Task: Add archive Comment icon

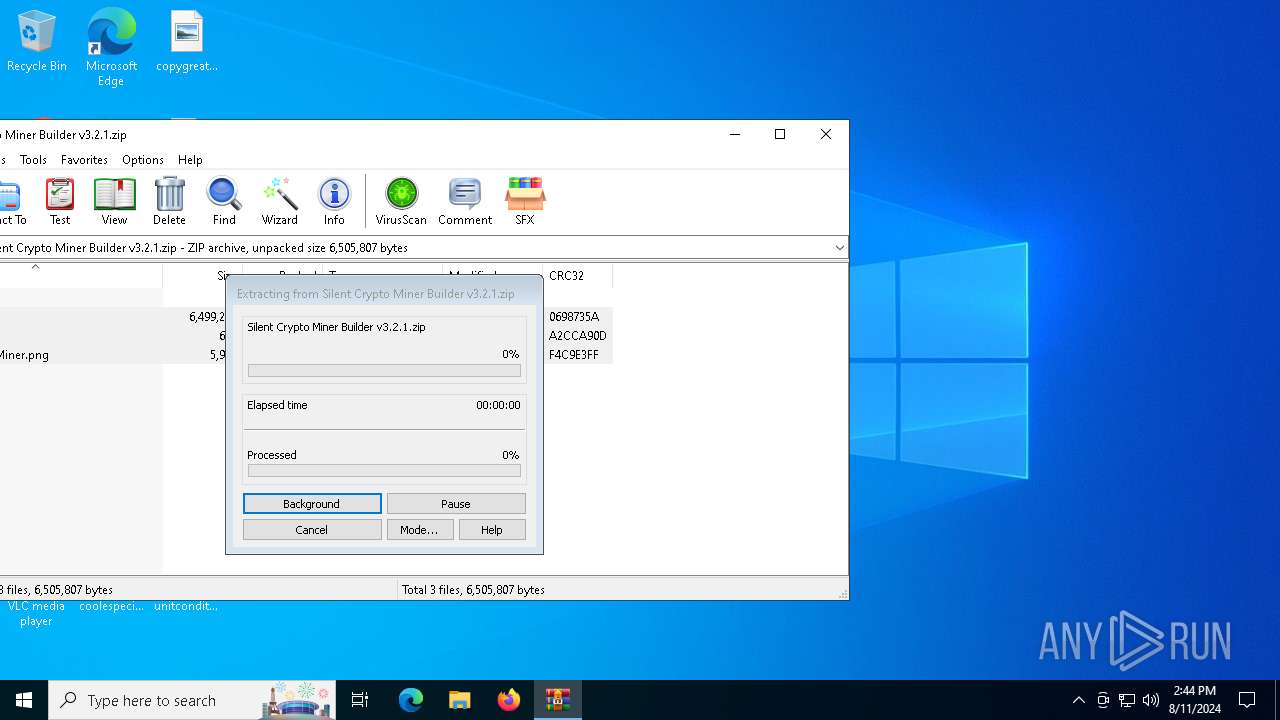Action: click(465, 201)
